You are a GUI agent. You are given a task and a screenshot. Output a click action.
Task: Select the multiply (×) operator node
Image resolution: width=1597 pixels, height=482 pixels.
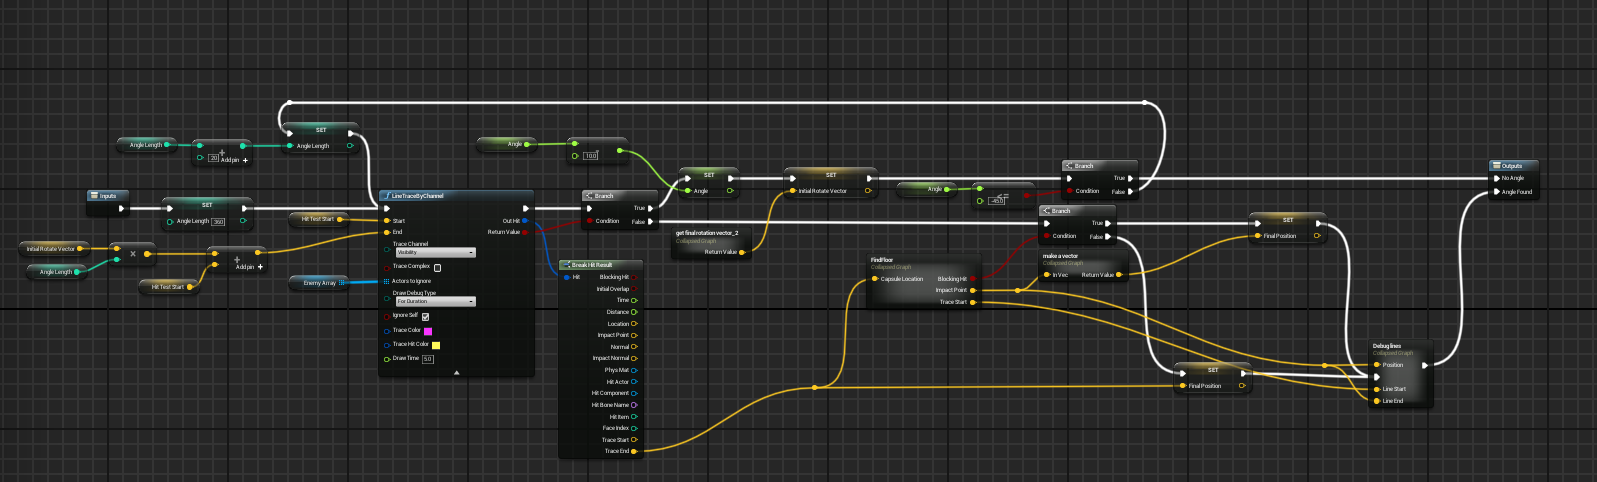click(132, 254)
